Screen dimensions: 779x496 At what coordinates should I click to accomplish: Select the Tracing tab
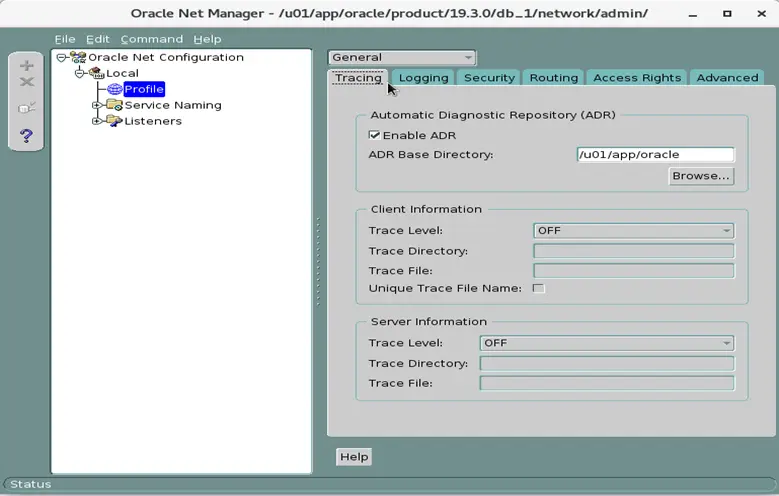(x=358, y=78)
